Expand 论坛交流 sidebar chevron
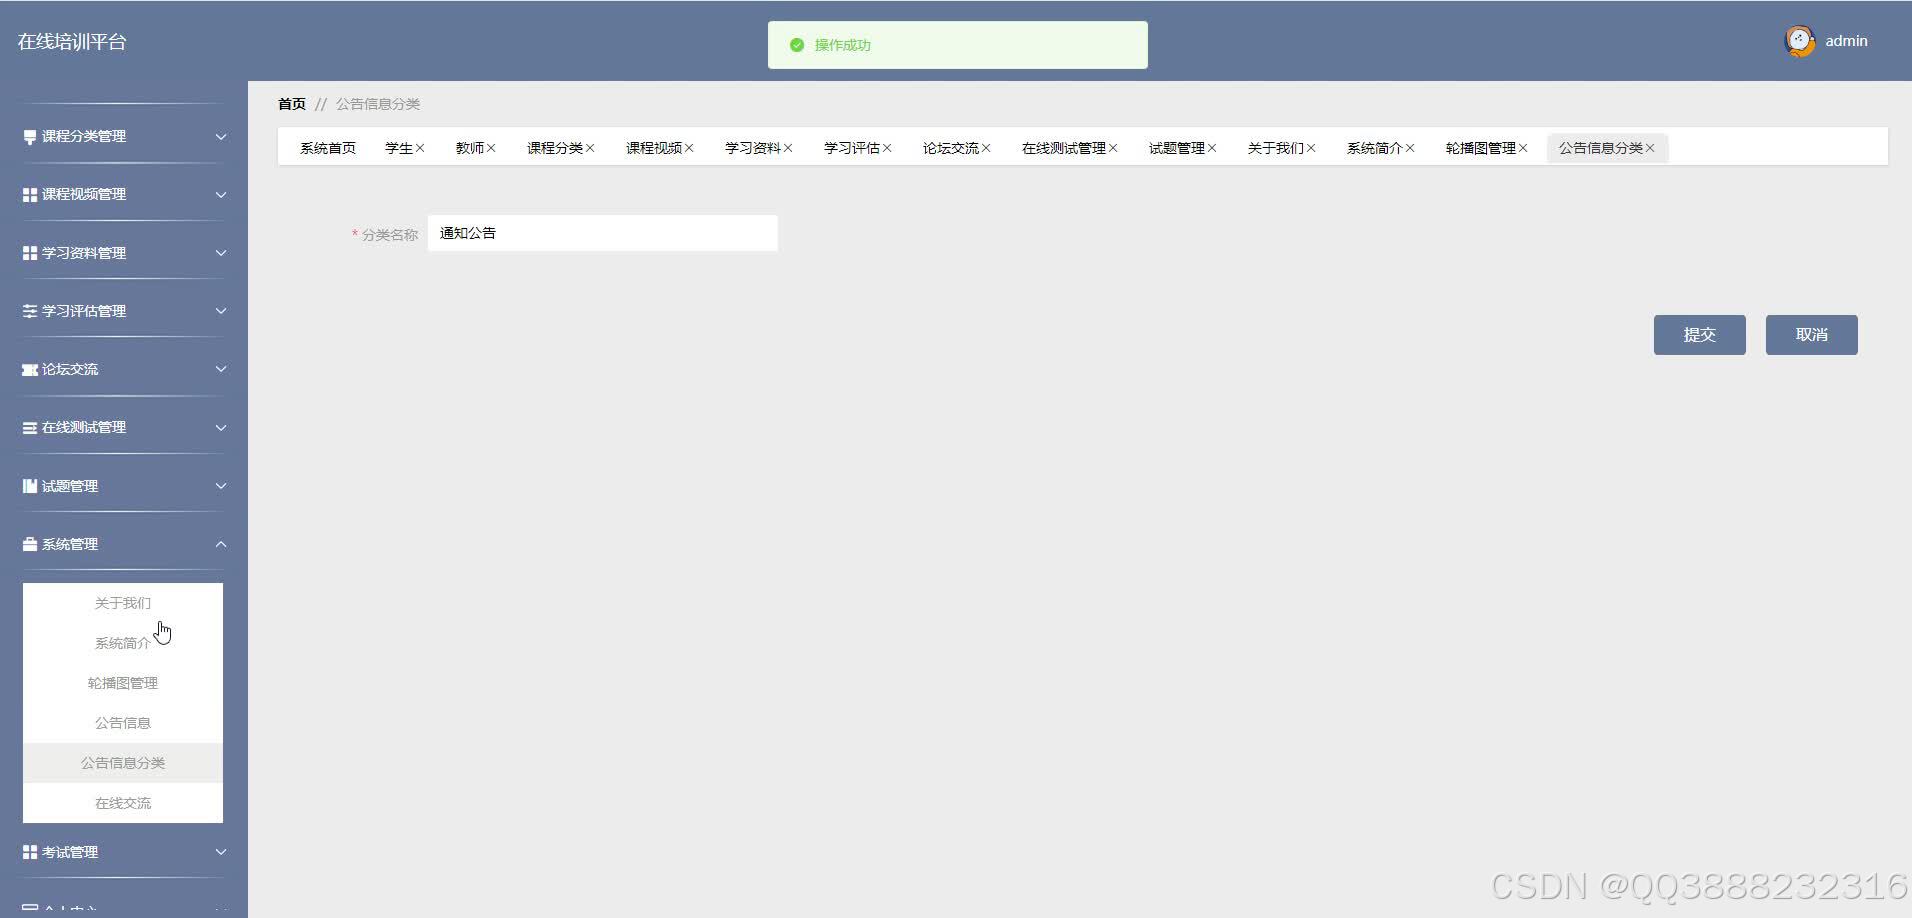The height and width of the screenshot is (918, 1912). [221, 369]
